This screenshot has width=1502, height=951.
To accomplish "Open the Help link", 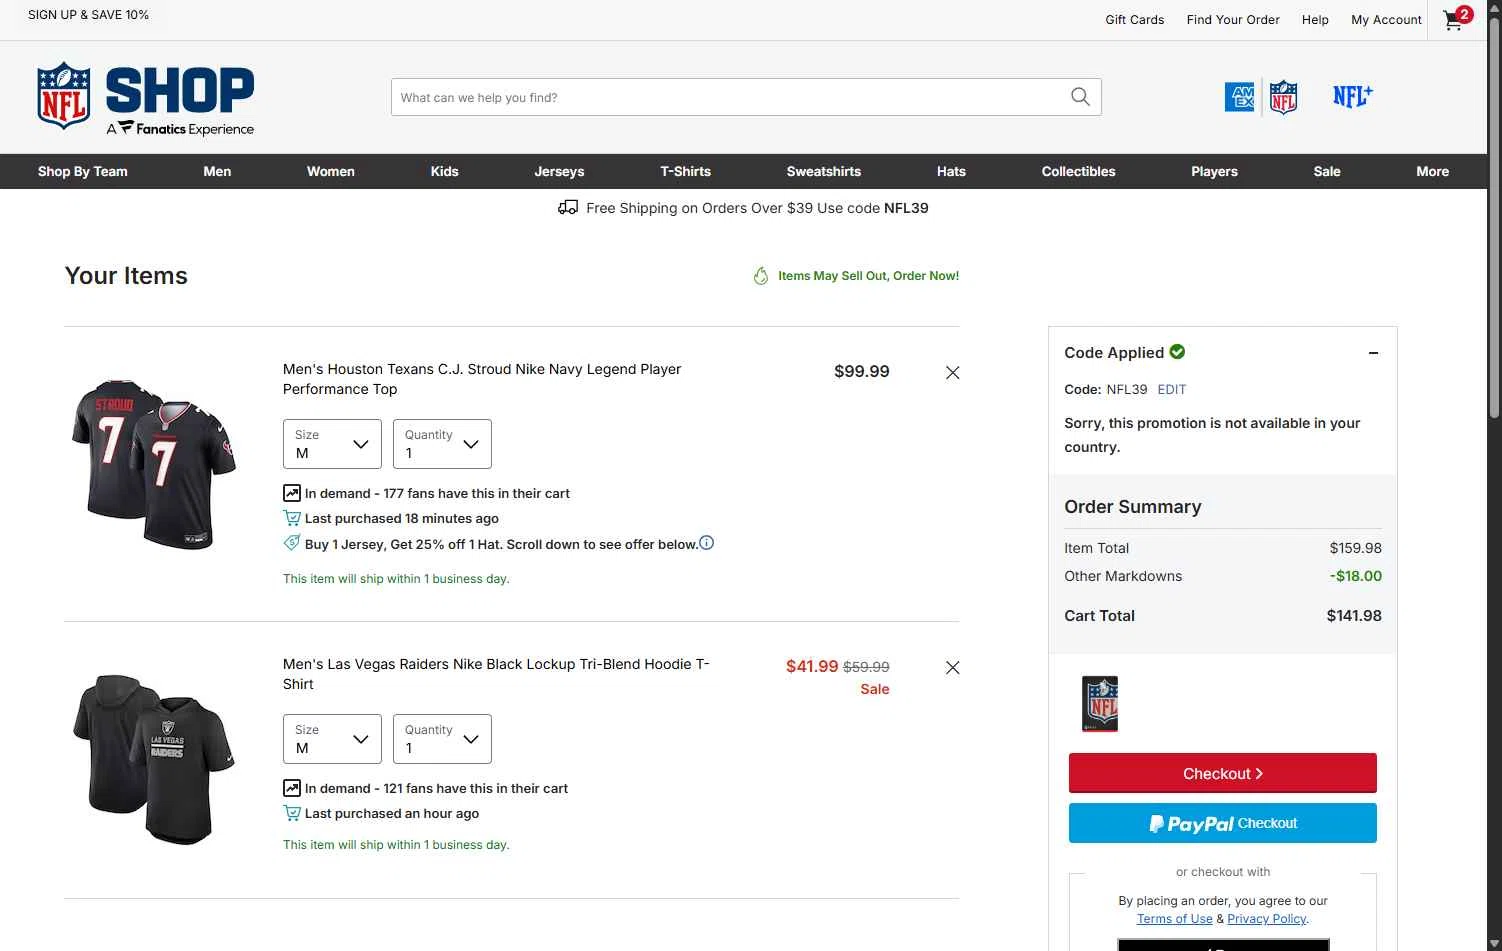I will (1315, 19).
